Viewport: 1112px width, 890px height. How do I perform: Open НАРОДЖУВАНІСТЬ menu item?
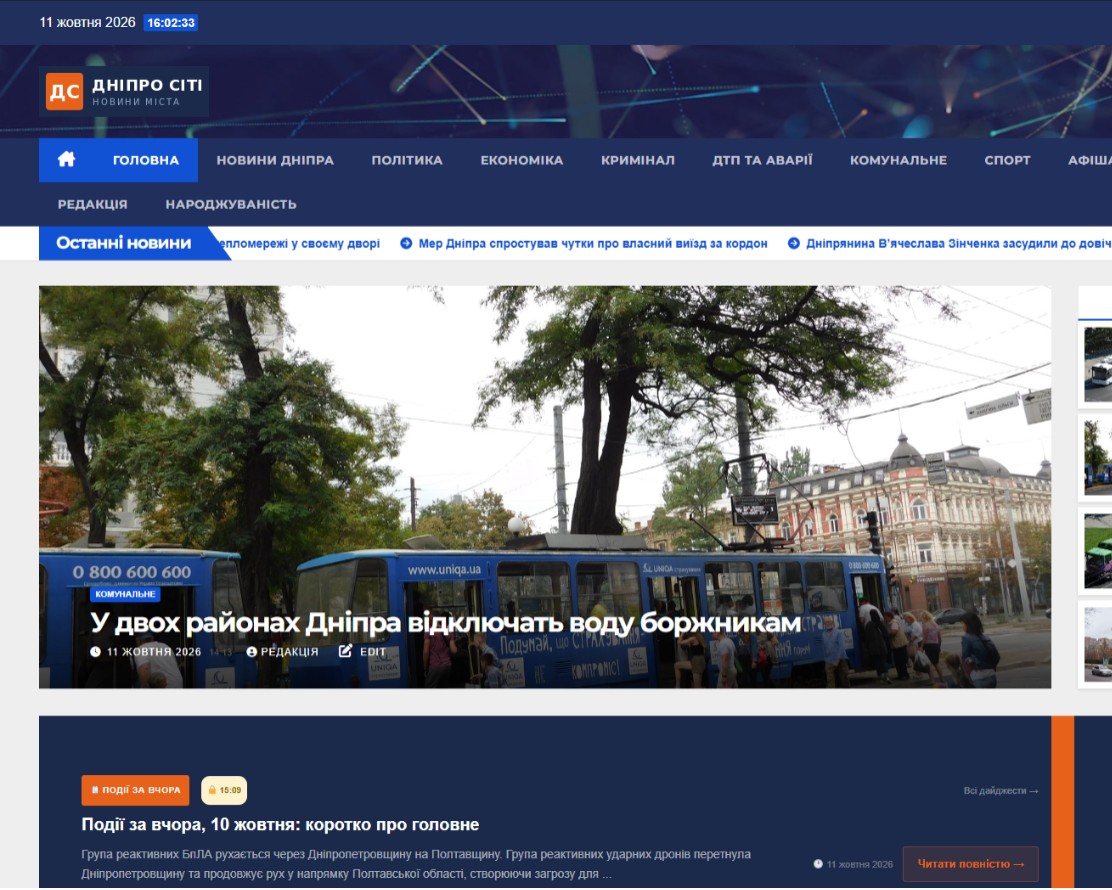tap(231, 204)
